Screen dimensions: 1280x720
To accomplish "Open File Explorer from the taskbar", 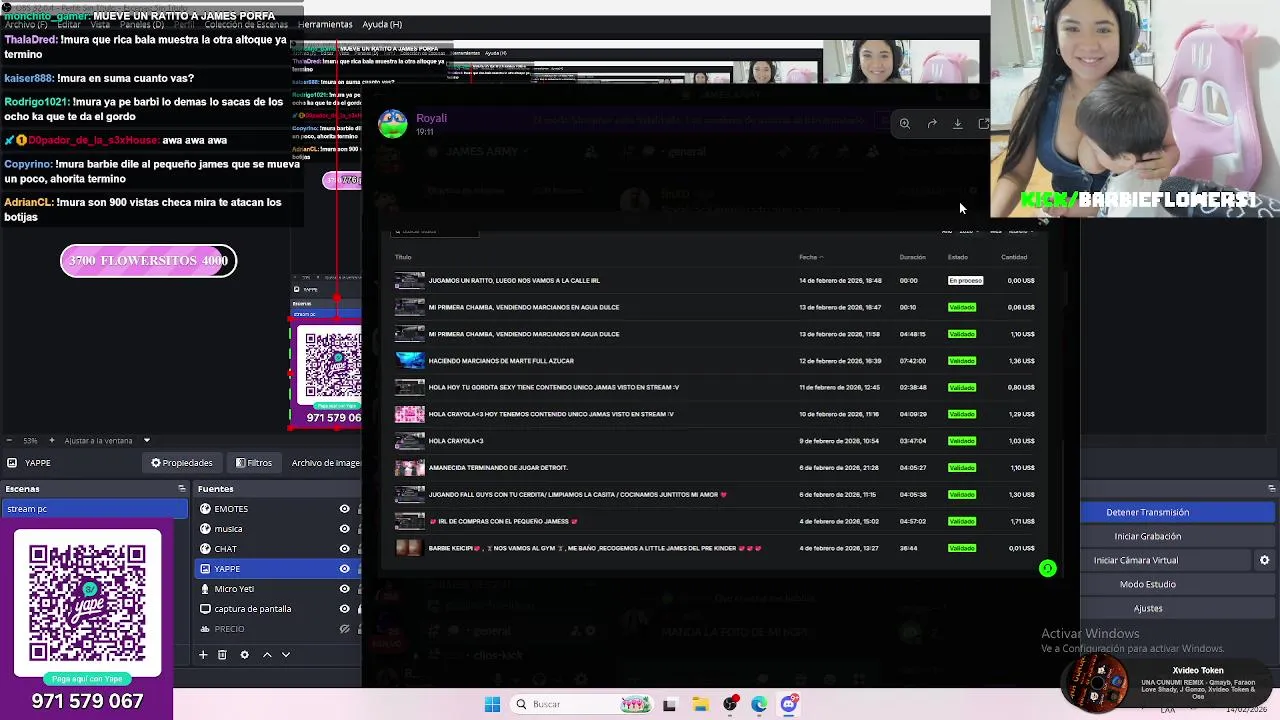I will [x=700, y=704].
